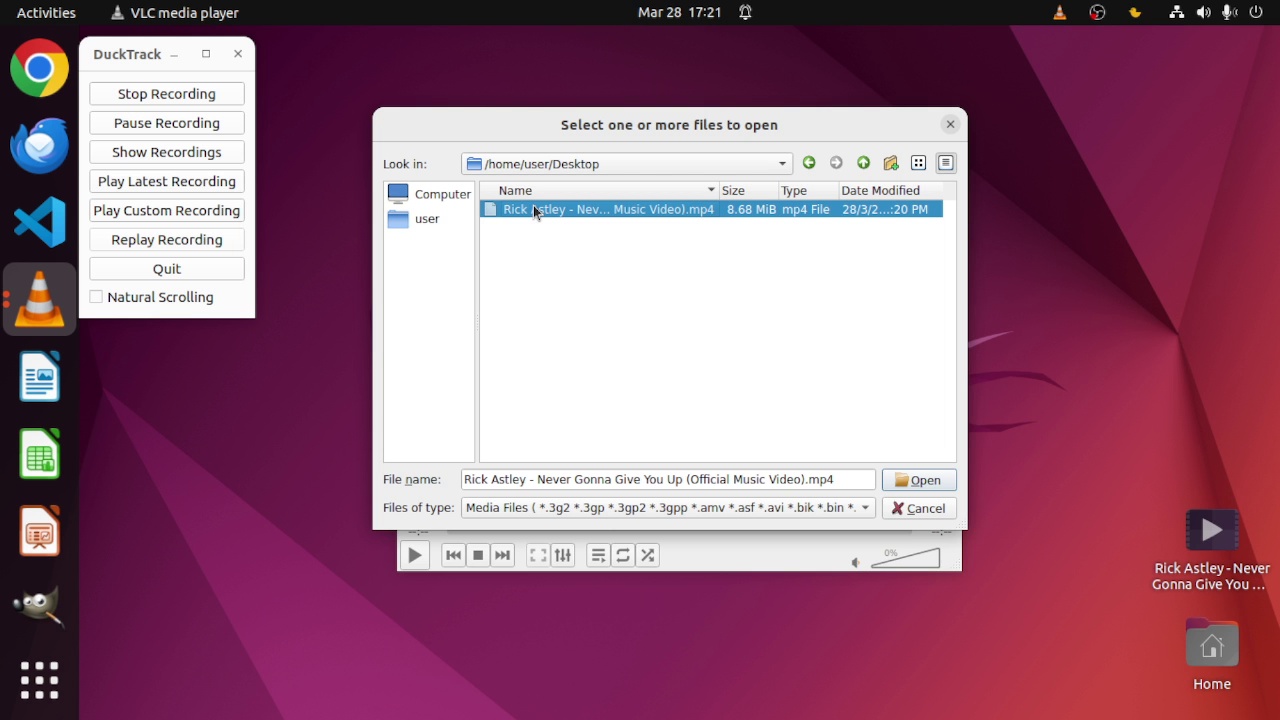Image resolution: width=1280 pixels, height=720 pixels.
Task: Go to parent directory with up arrow
Action: (863, 163)
